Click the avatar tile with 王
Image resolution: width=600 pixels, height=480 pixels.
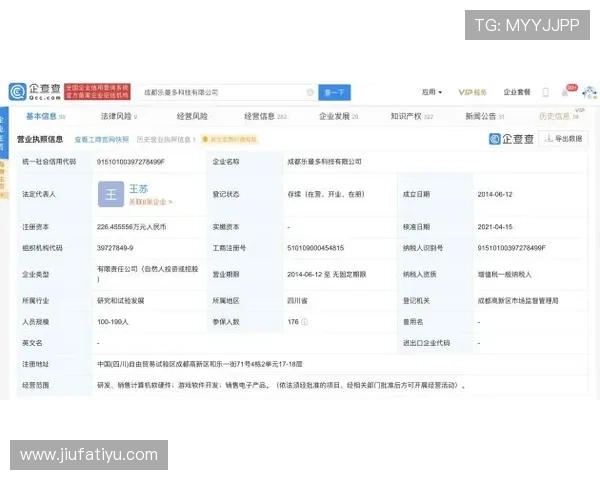[111, 194]
